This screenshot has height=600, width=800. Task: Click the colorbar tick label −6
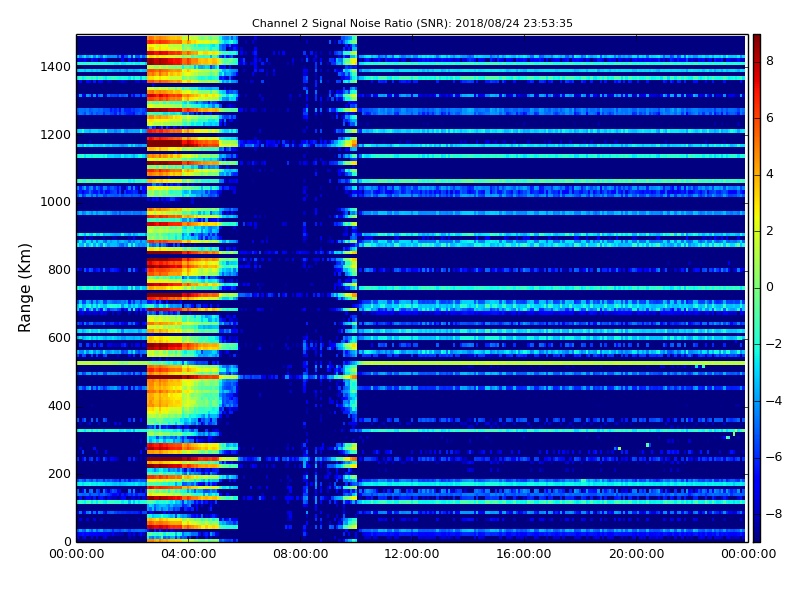tap(774, 457)
